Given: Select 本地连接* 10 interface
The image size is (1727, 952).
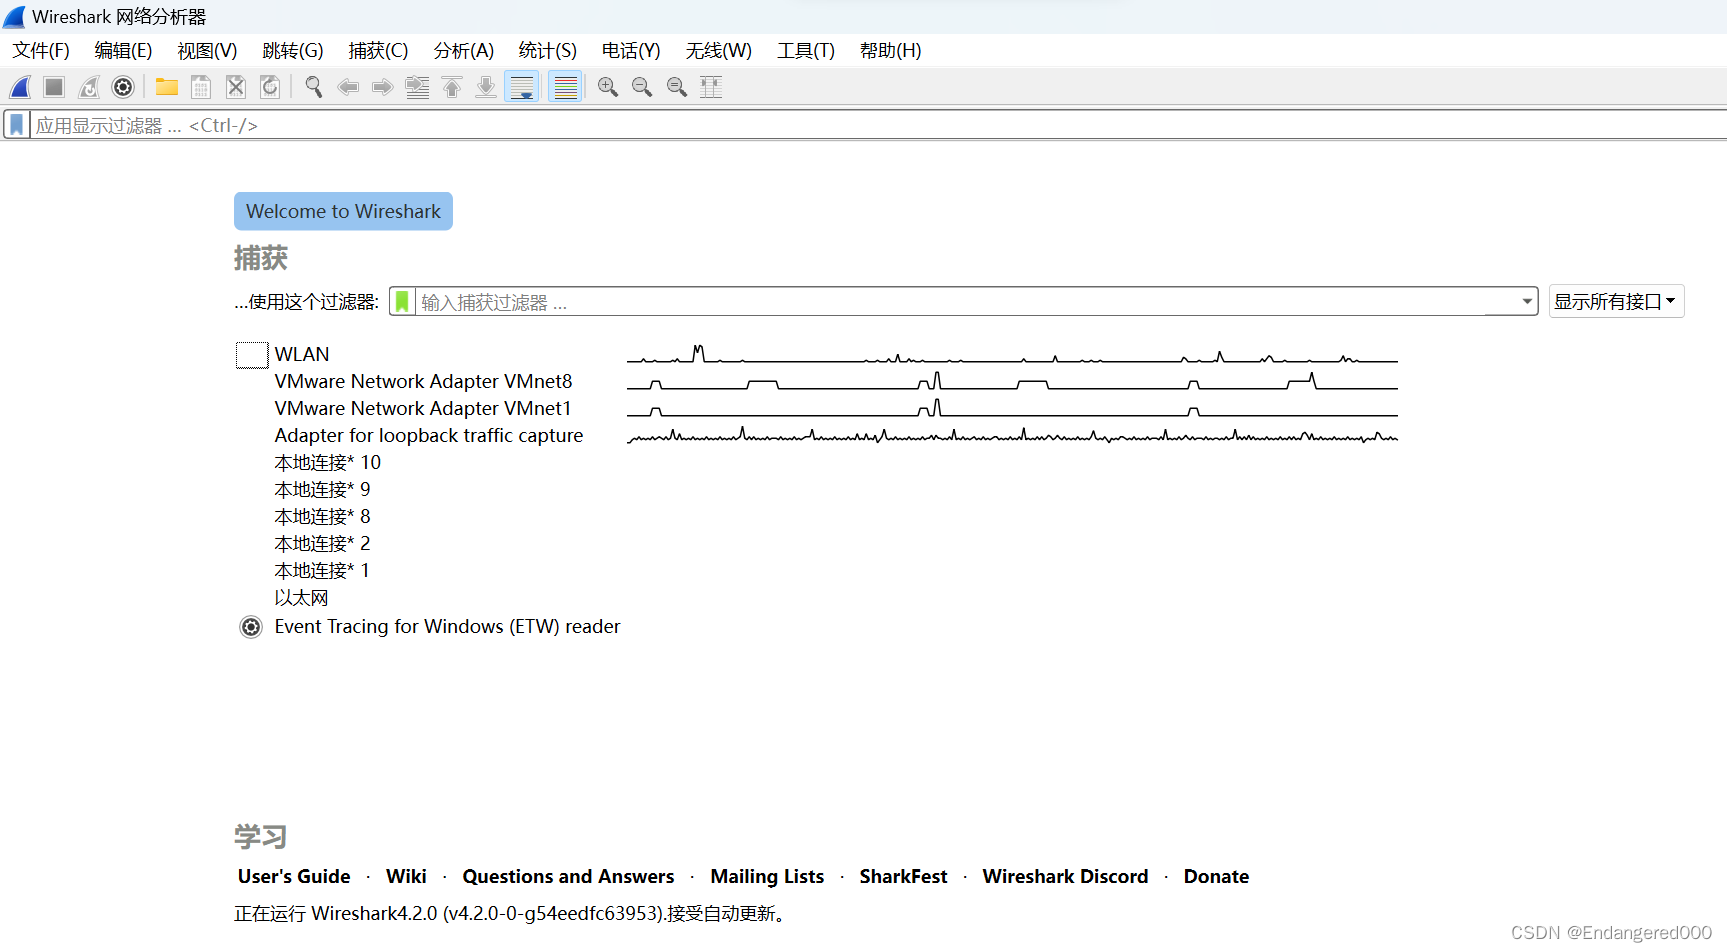Looking at the screenshot, I should 328,463.
